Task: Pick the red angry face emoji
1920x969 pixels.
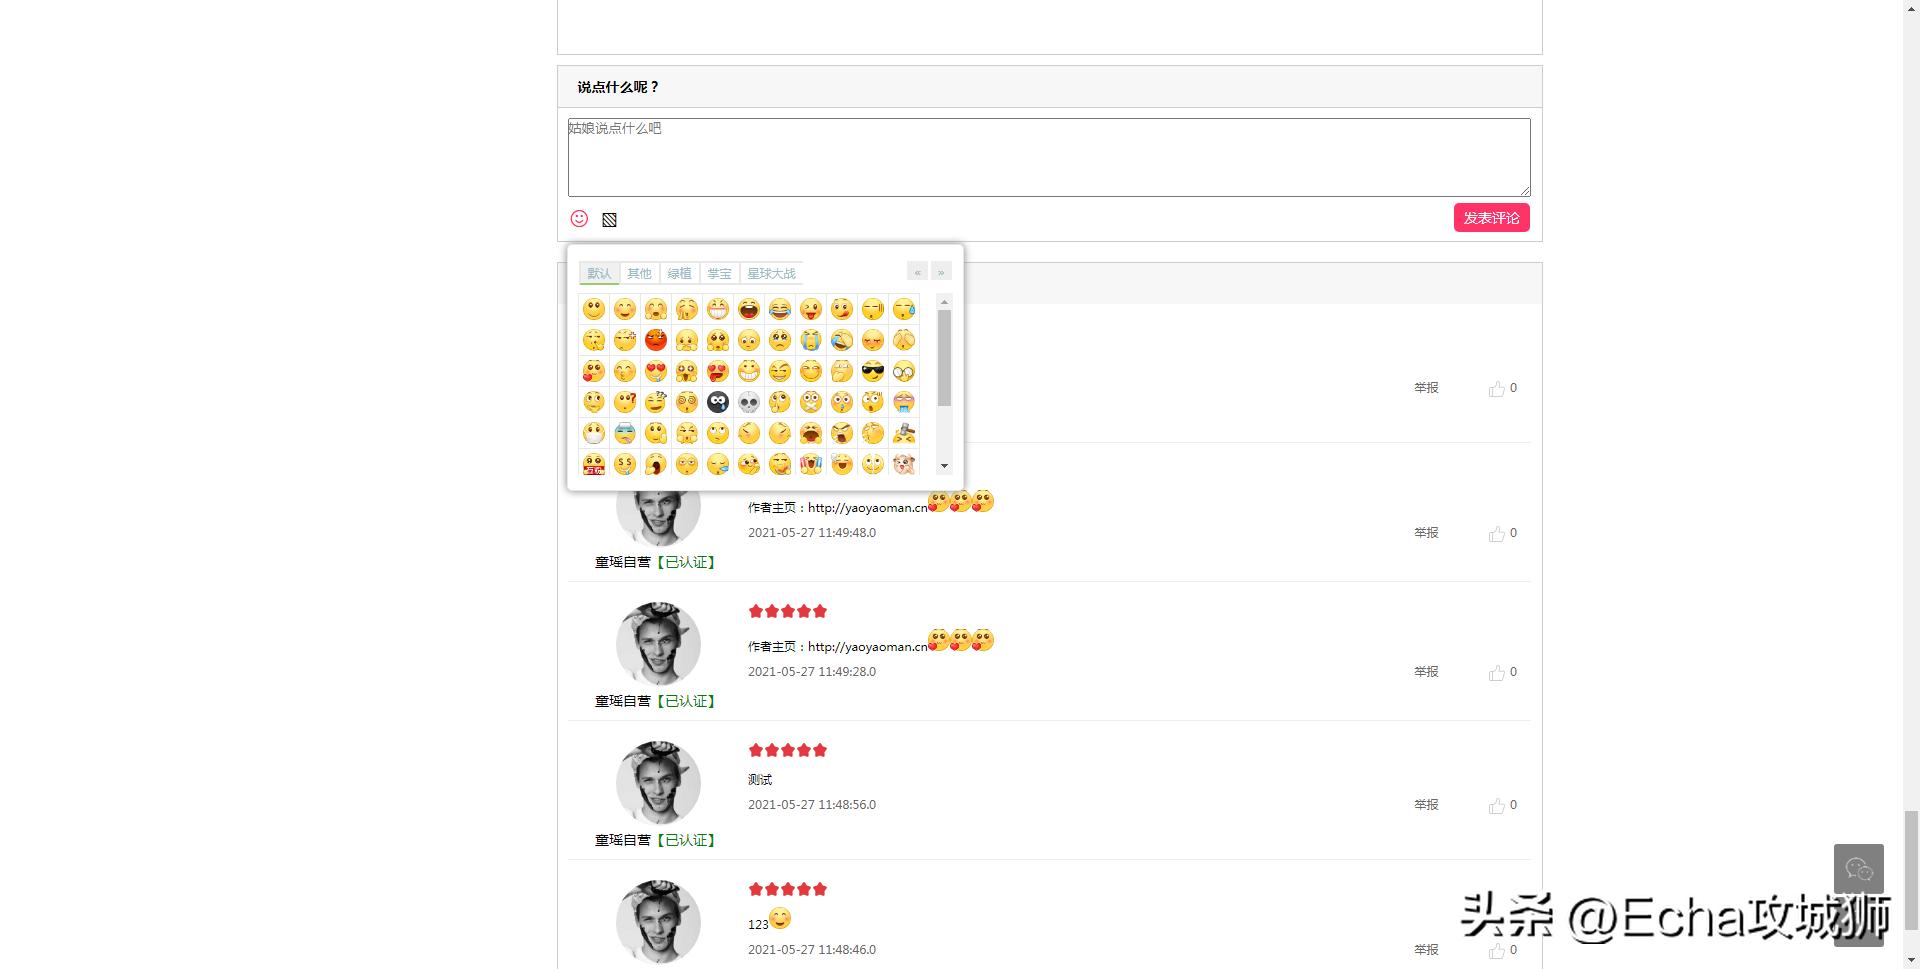Action: coord(656,340)
